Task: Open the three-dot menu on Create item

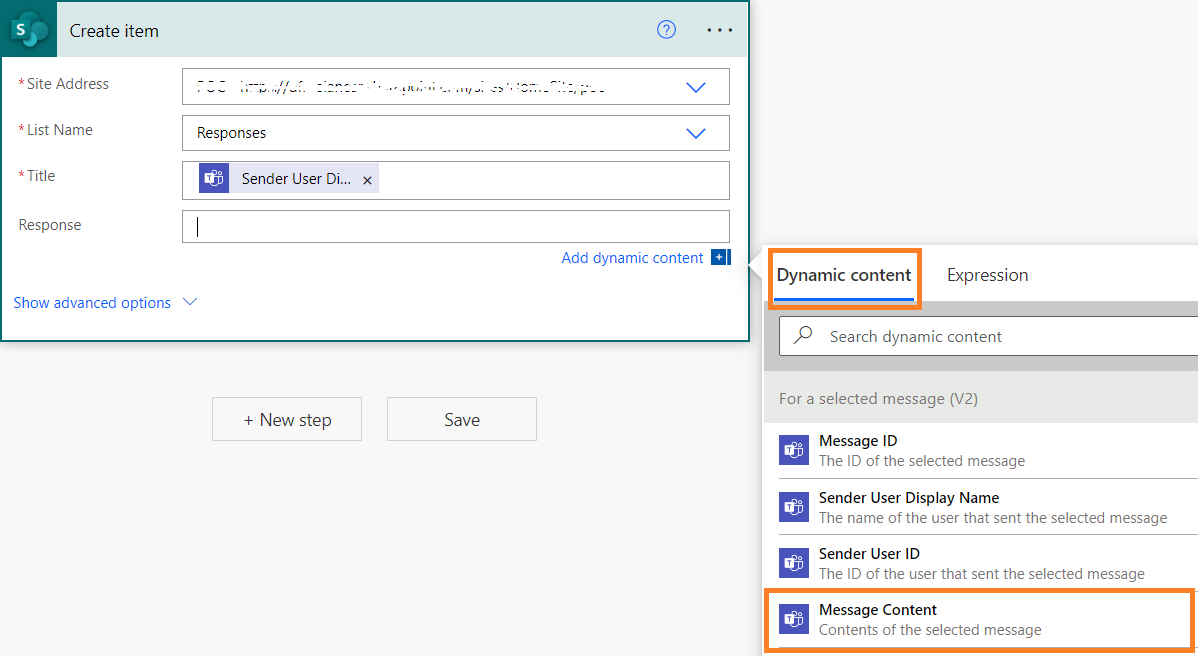Action: (719, 30)
